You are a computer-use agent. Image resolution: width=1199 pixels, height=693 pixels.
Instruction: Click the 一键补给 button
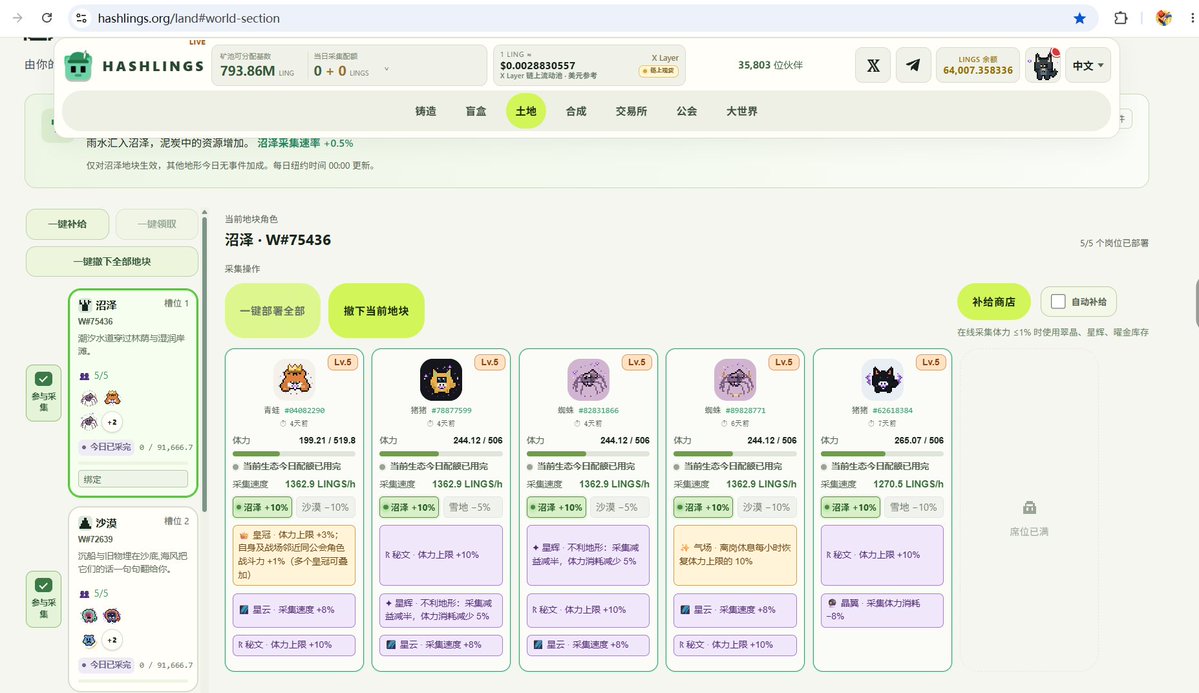(67, 224)
